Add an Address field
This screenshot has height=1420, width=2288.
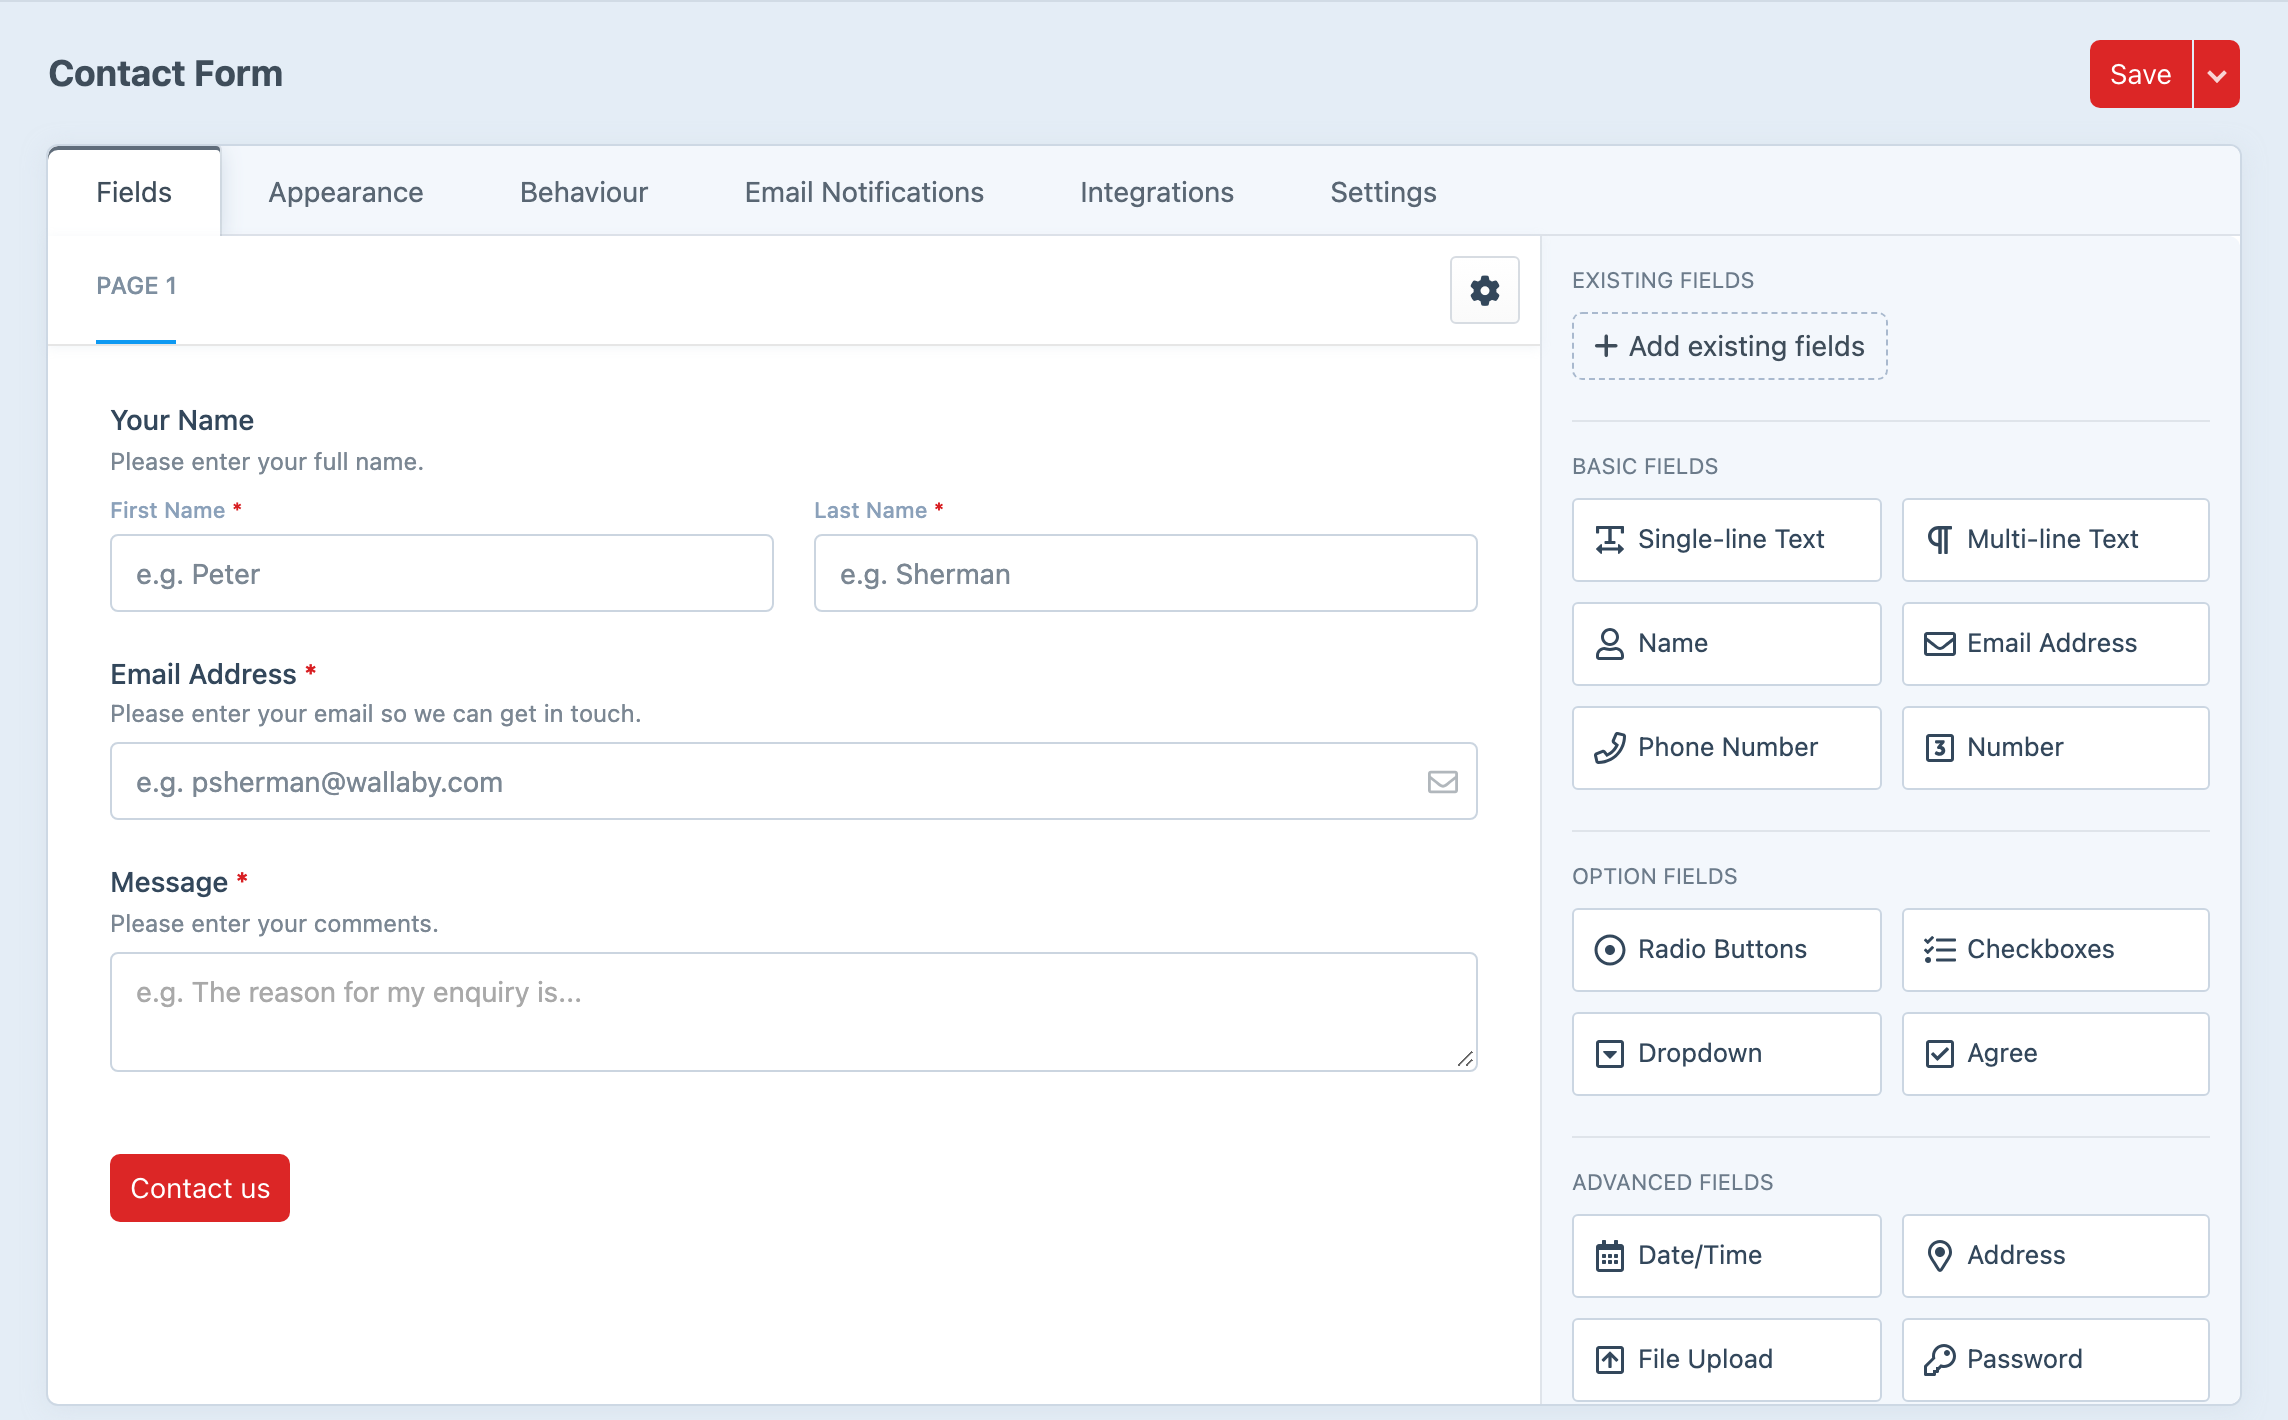coord(2055,1256)
